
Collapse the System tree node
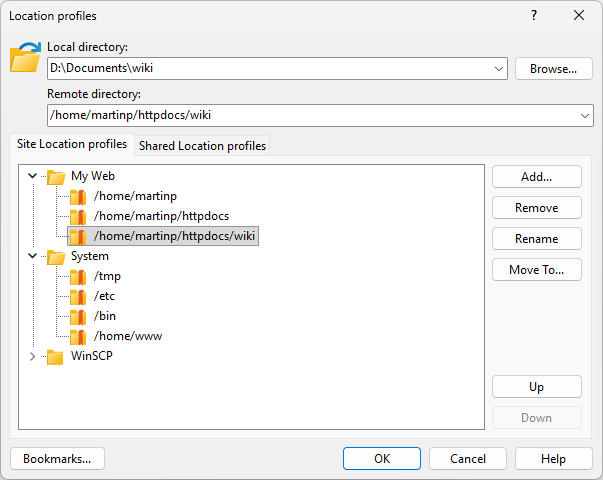tap(33, 257)
